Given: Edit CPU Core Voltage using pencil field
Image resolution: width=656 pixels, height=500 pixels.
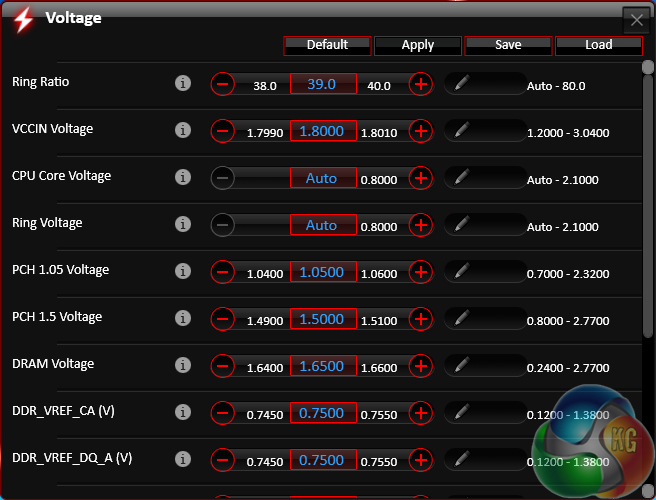Looking at the screenshot, I should (485, 177).
